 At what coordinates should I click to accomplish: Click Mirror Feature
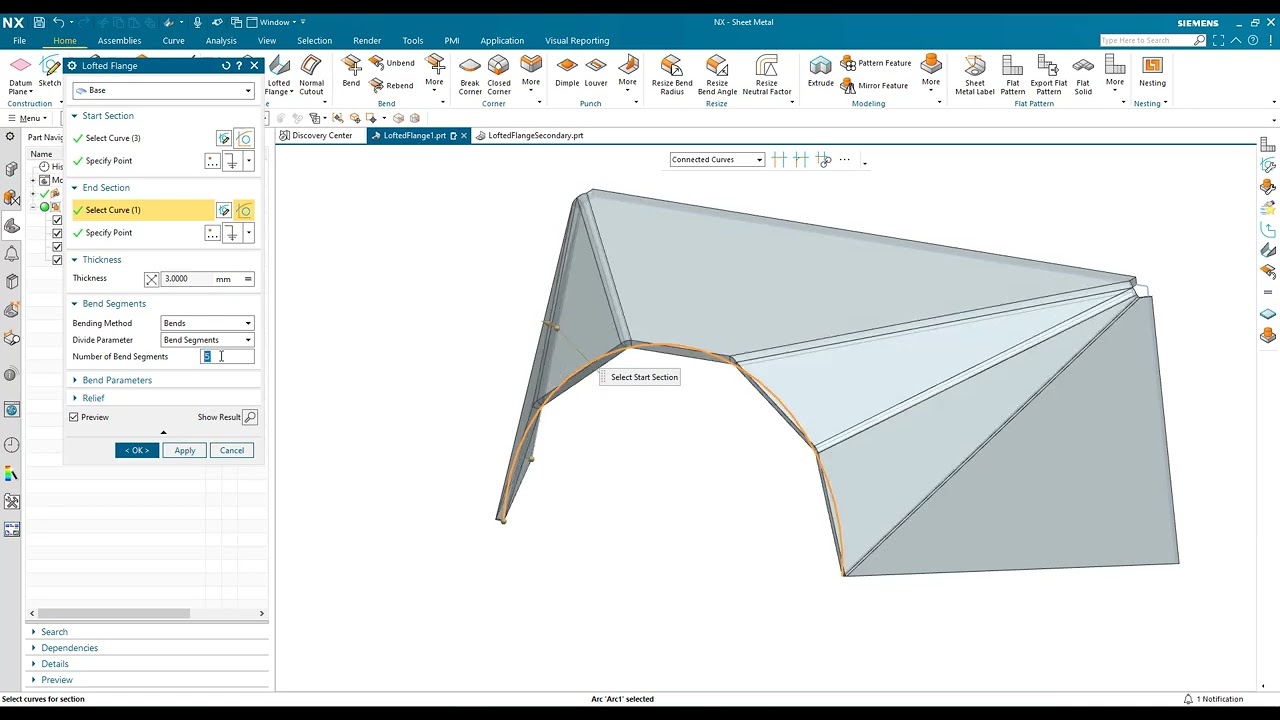point(874,85)
